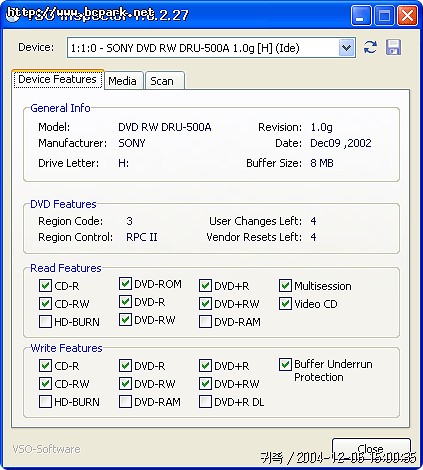
Task: Select the date value Dec09 ,2002
Action: point(341,143)
